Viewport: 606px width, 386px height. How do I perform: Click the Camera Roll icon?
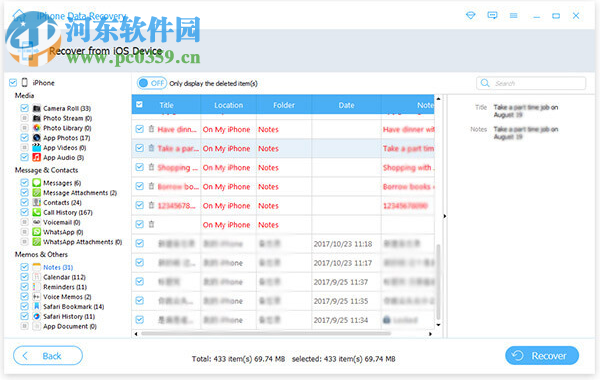[x=37, y=109]
